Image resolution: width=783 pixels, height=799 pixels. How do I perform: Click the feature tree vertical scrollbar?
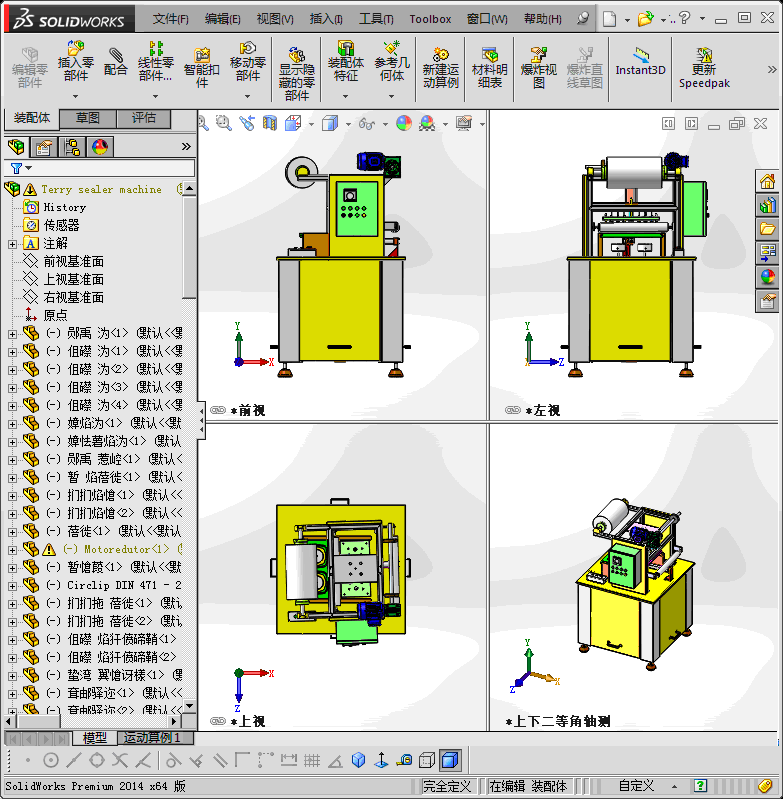pyautogui.click(x=190, y=247)
